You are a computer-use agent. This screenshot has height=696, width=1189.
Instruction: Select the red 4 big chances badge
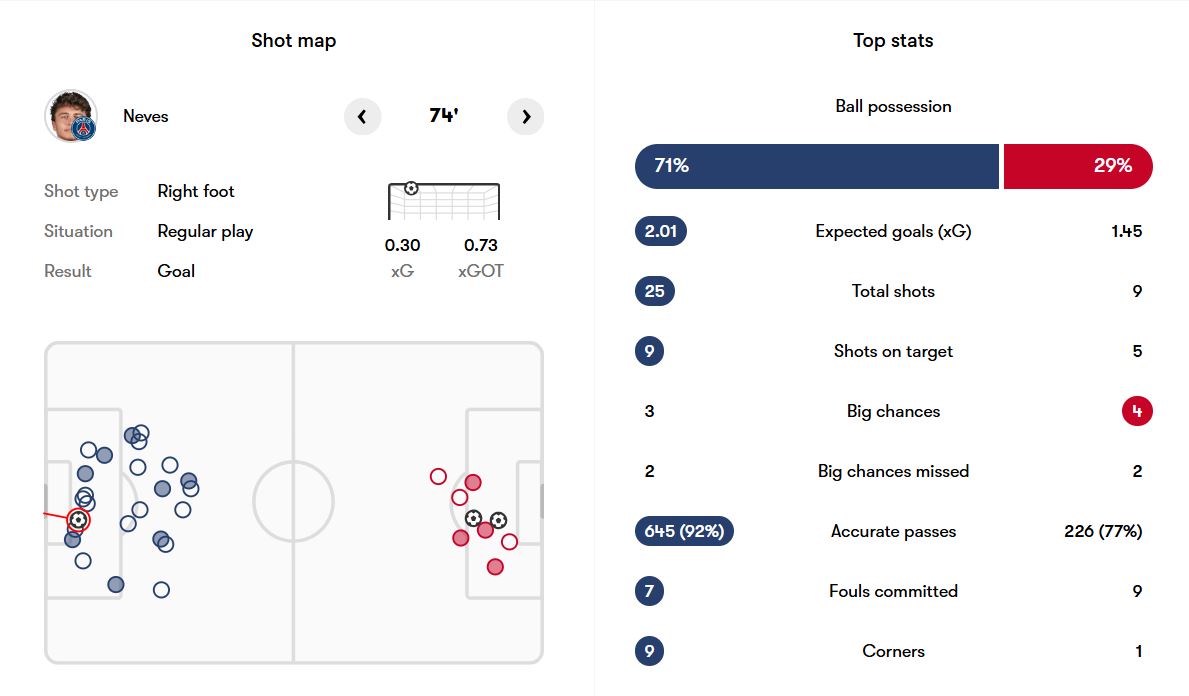tap(1137, 411)
